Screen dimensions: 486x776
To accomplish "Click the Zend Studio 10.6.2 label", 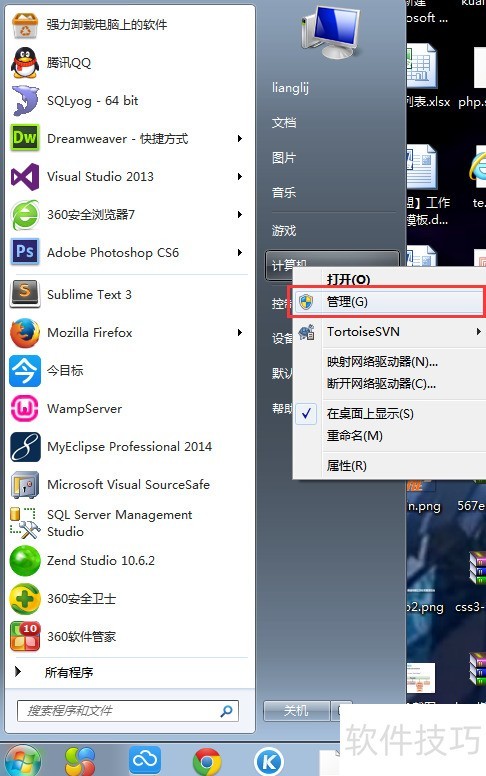I will (101, 561).
